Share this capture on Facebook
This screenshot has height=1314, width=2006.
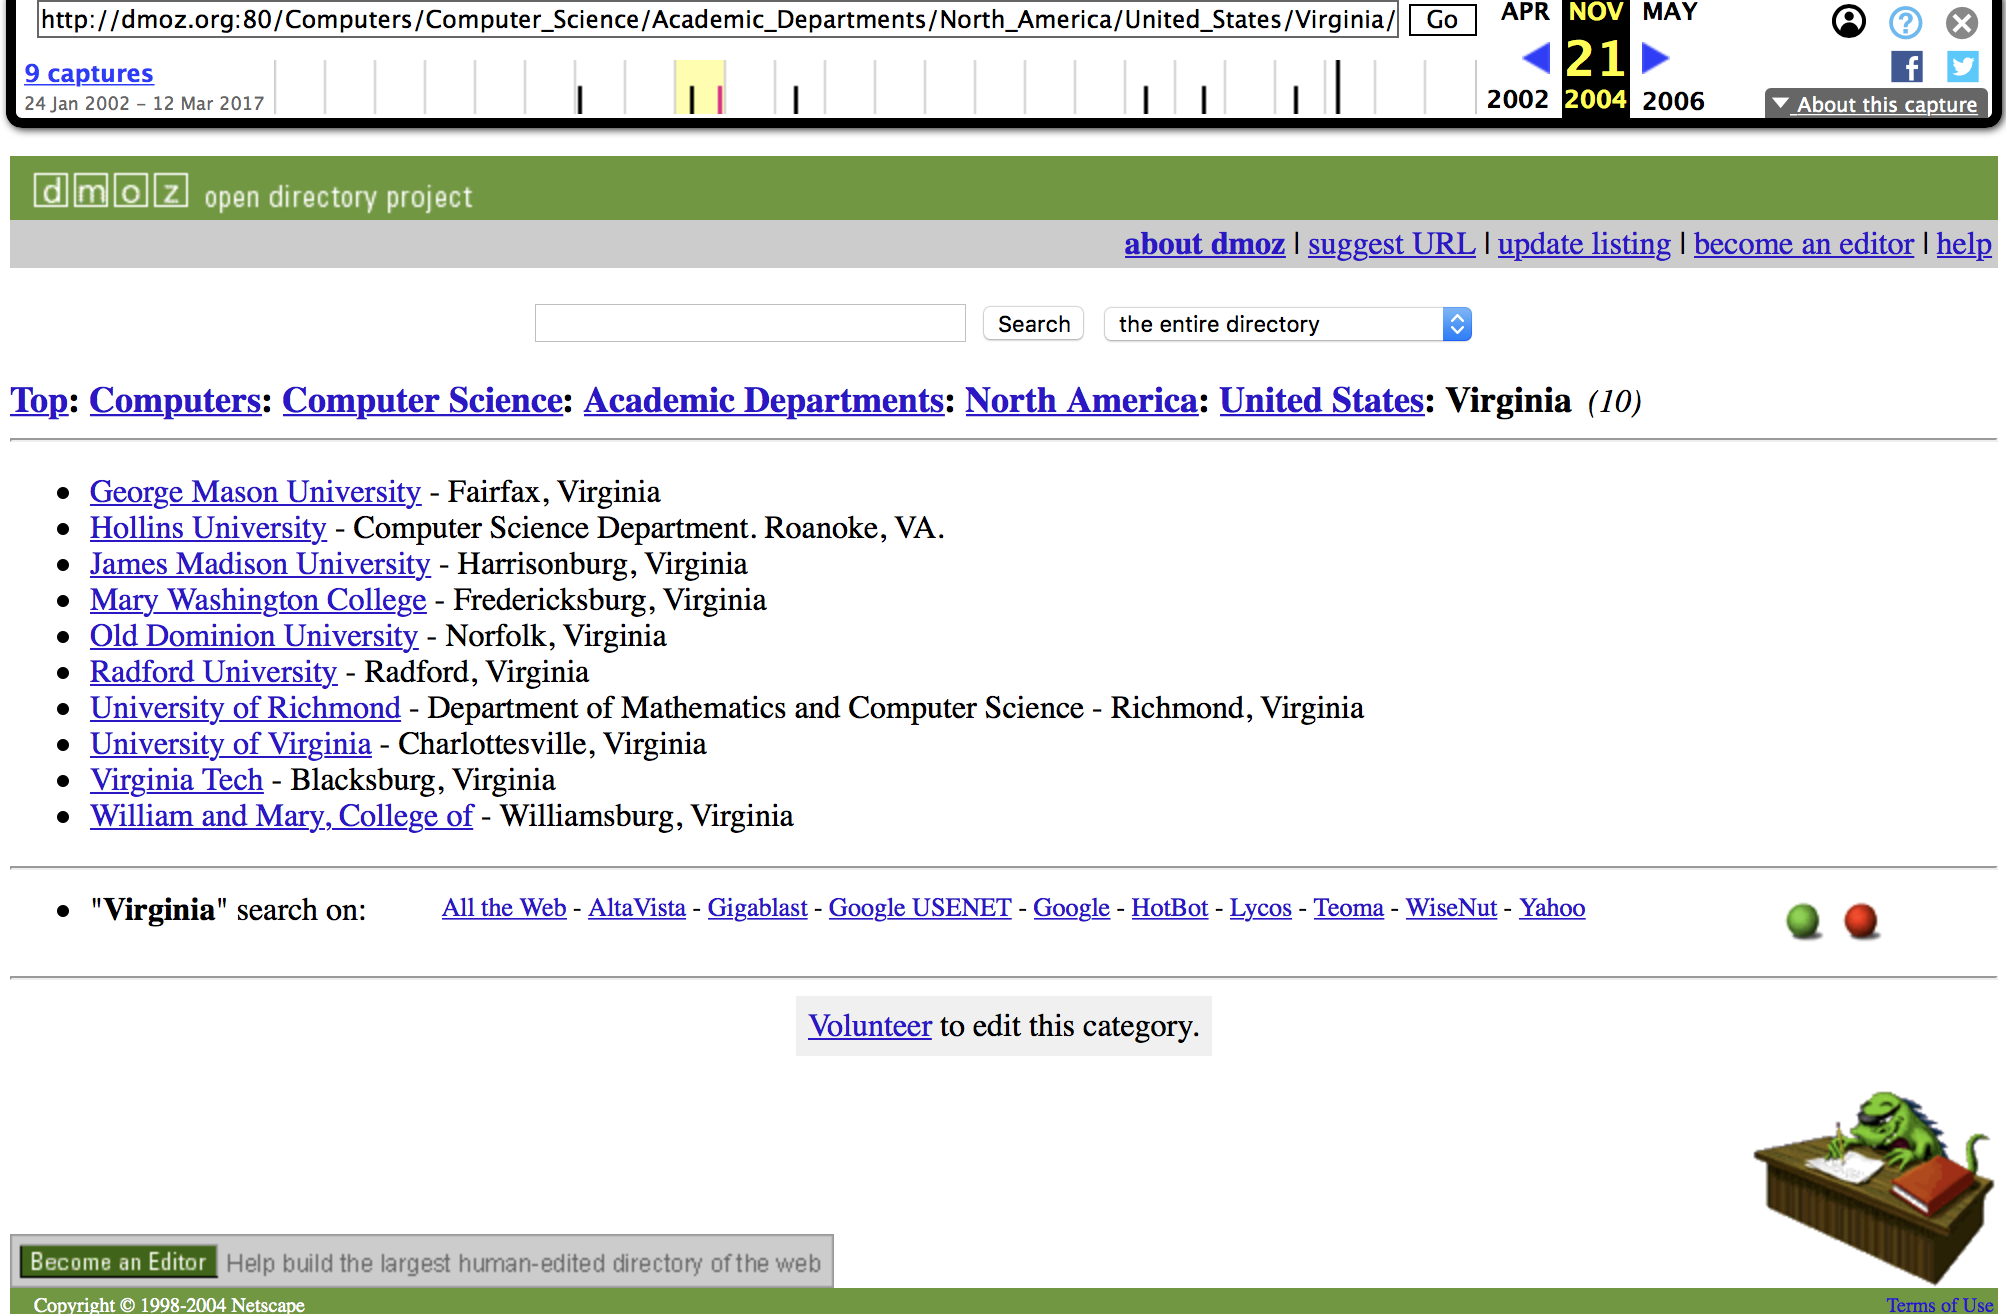(1906, 67)
